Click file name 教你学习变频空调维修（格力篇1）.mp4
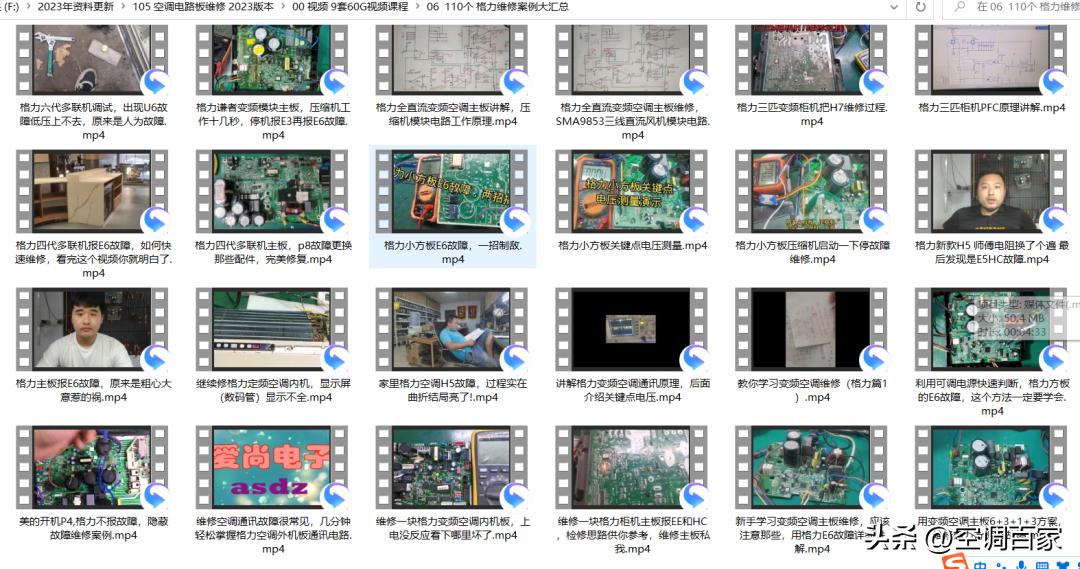This screenshot has height=569, width=1080. tap(812, 390)
